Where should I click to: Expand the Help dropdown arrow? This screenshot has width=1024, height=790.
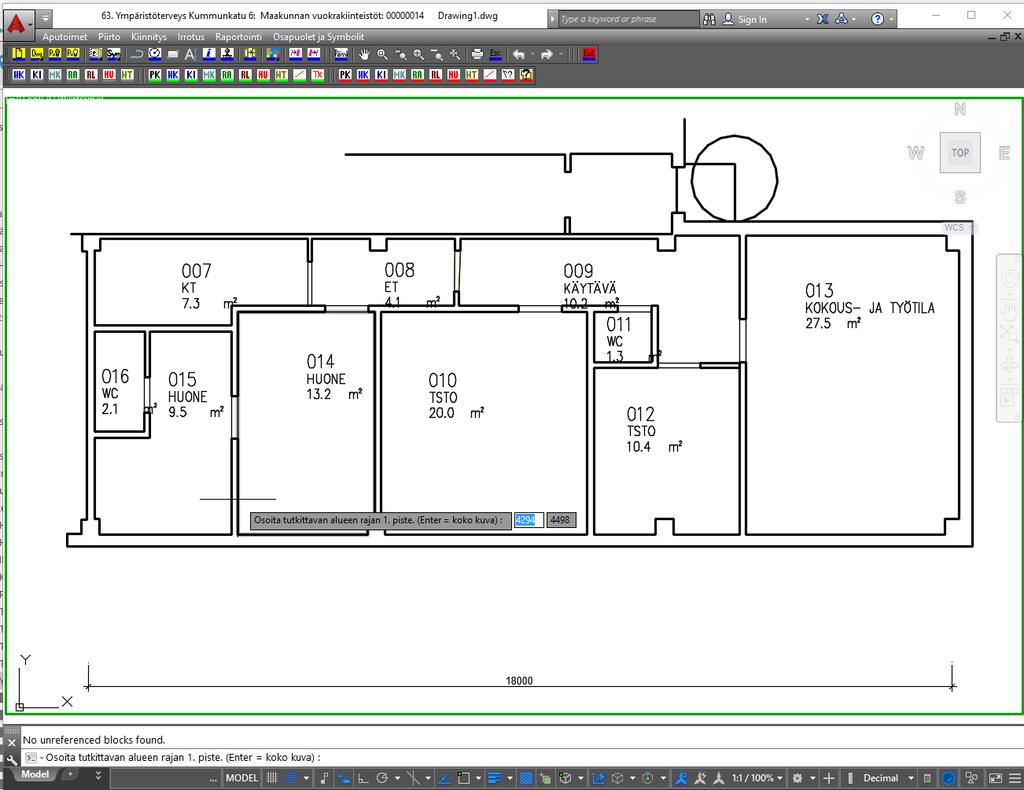click(892, 20)
